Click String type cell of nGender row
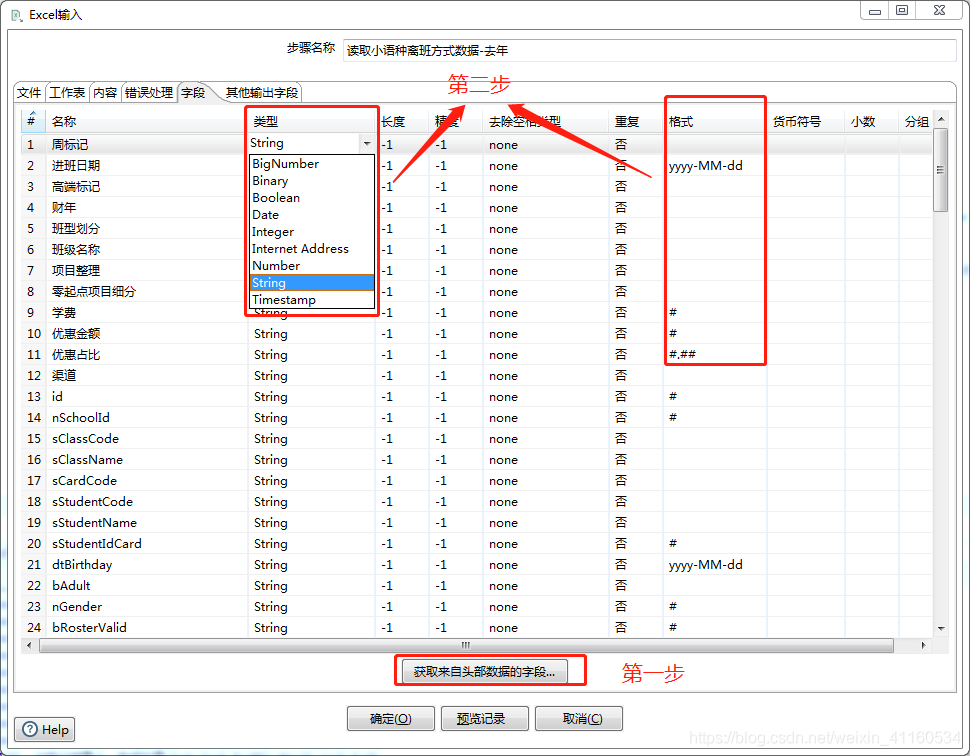Image resolution: width=970 pixels, height=756 pixels. (311, 606)
